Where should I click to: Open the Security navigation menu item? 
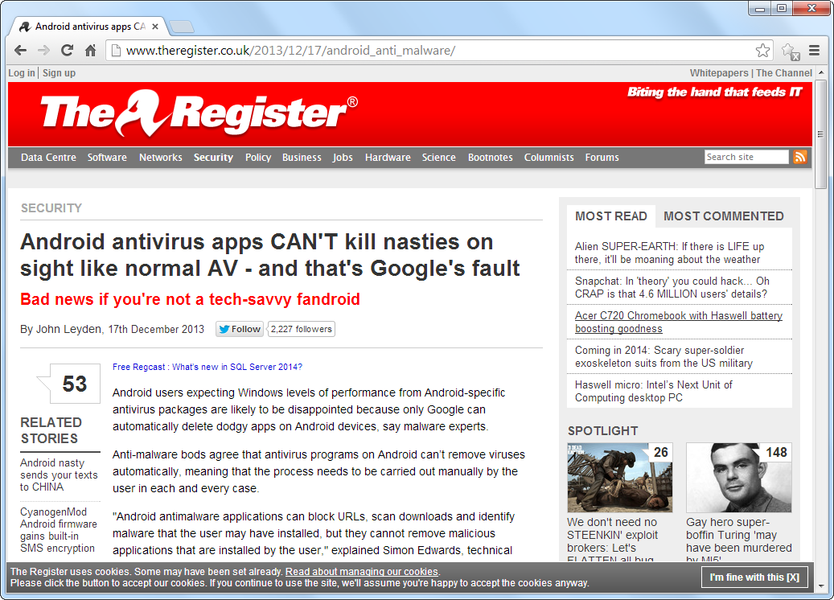tap(213, 158)
